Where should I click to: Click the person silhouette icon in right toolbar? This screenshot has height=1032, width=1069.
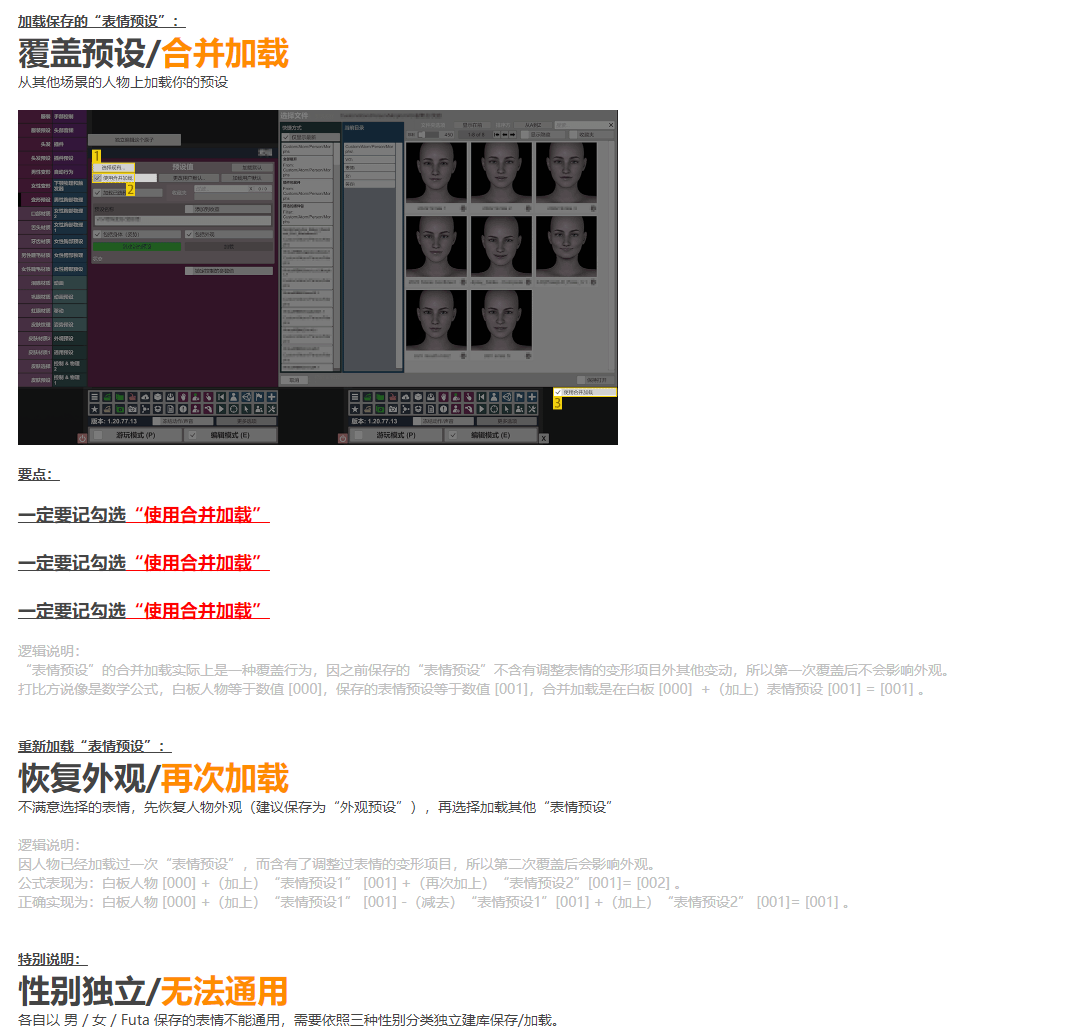tap(494, 397)
